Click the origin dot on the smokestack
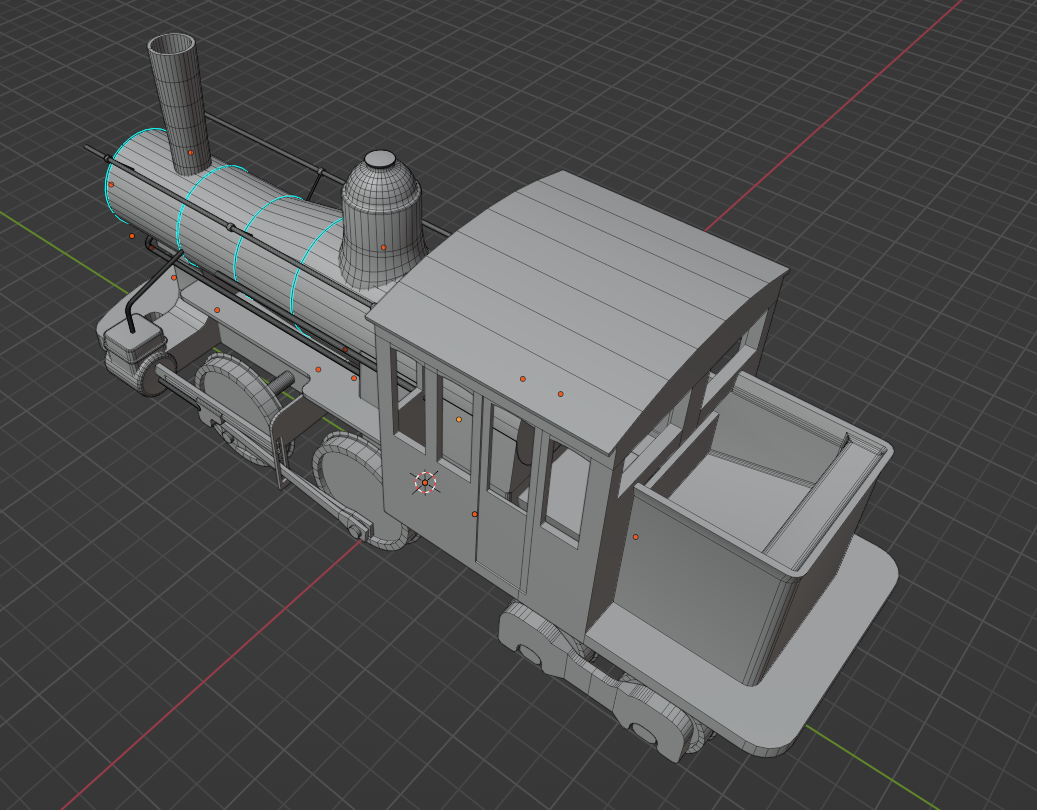The image size is (1037, 810). click(191, 152)
